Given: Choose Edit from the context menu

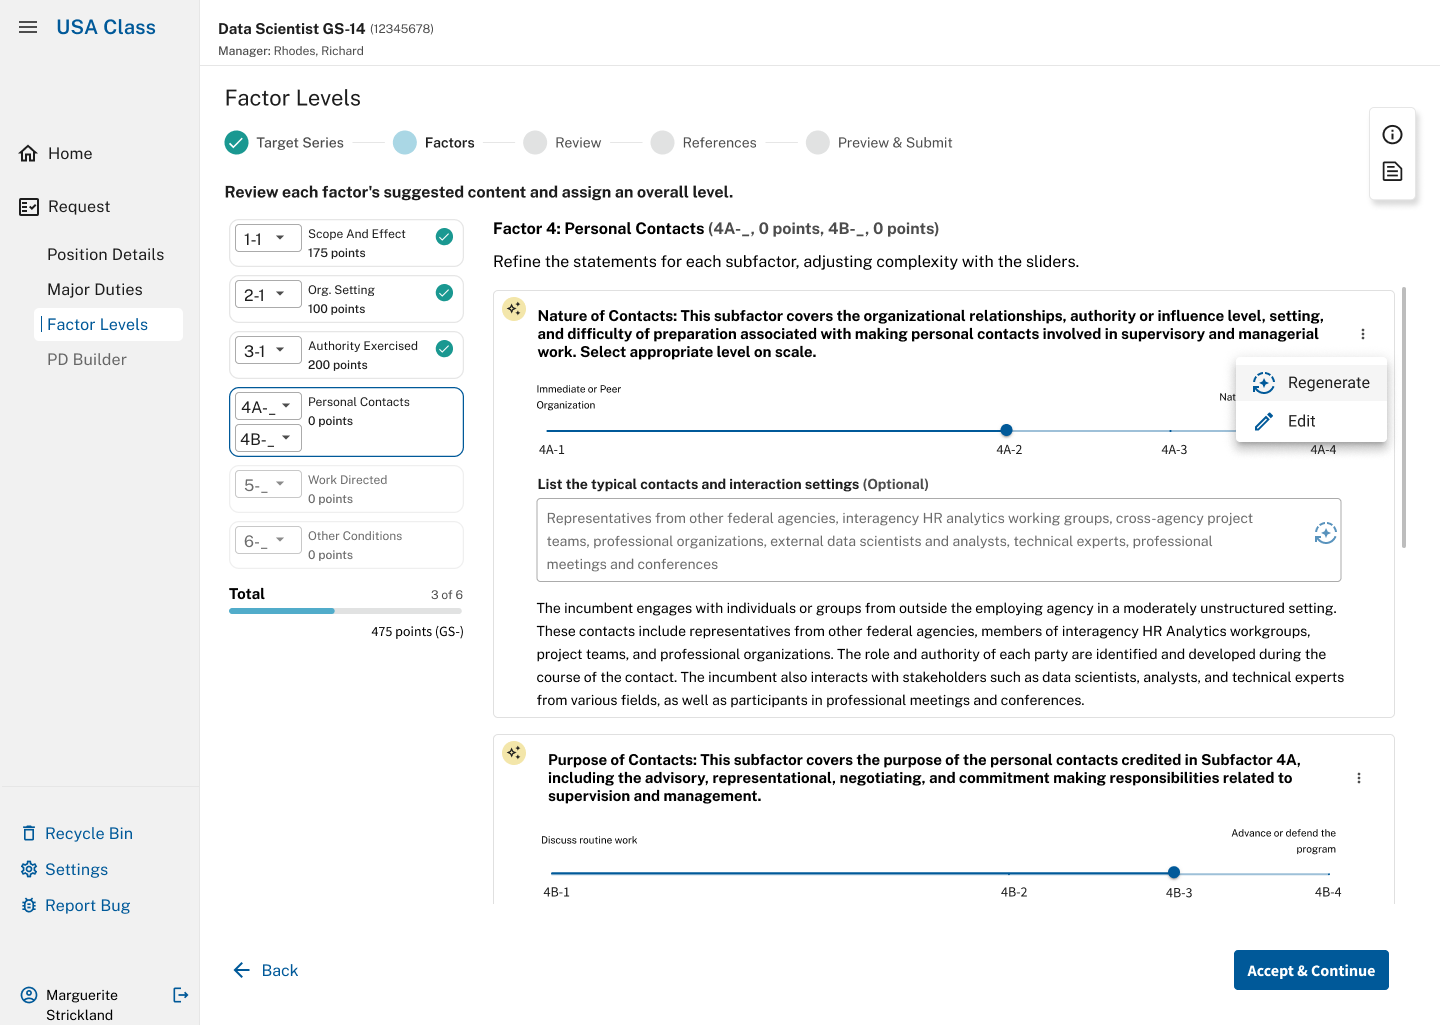Looking at the screenshot, I should click(x=1311, y=422).
